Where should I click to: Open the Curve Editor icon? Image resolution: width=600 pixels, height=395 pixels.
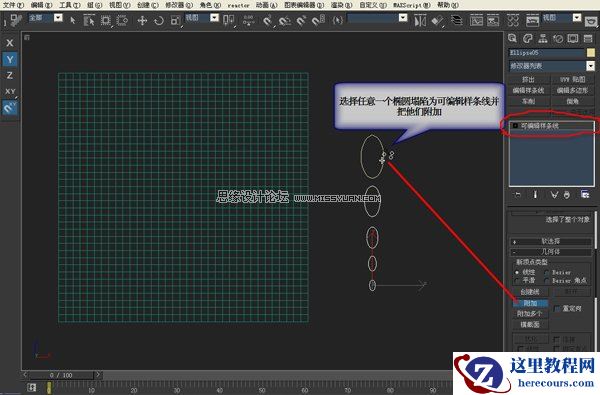click(476, 20)
